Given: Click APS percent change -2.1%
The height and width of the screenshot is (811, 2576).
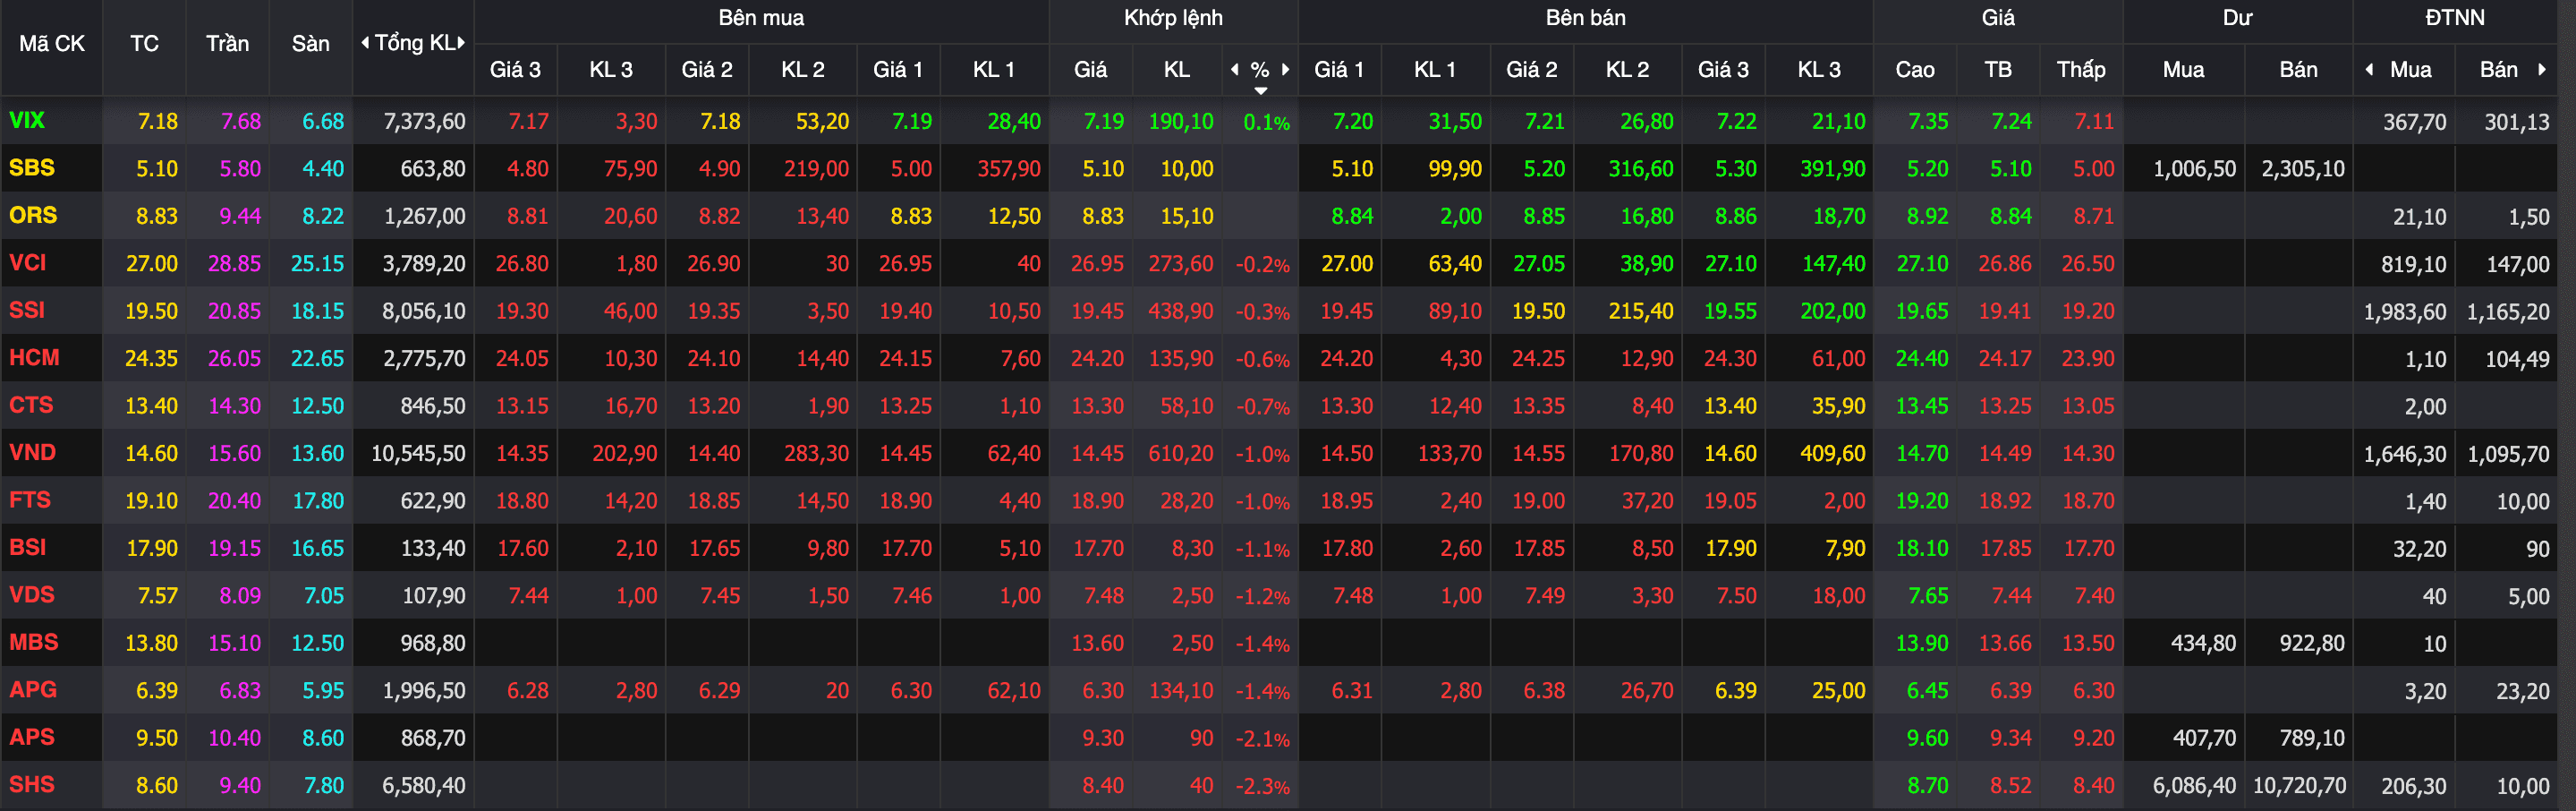Looking at the screenshot, I should point(1262,739).
